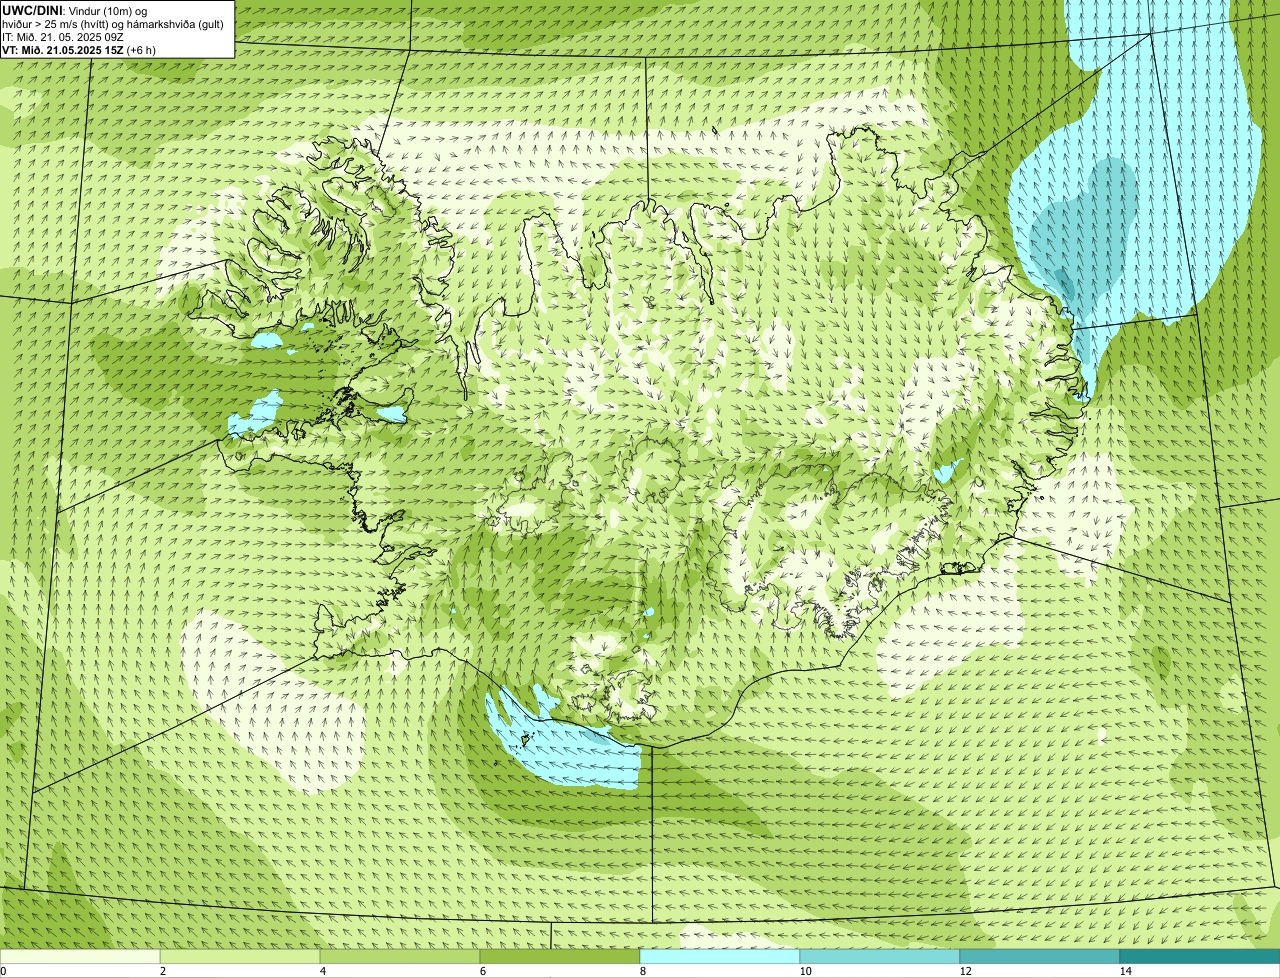Select the 2–4 m/s light green color segment
1280x978 pixels.
[240, 956]
